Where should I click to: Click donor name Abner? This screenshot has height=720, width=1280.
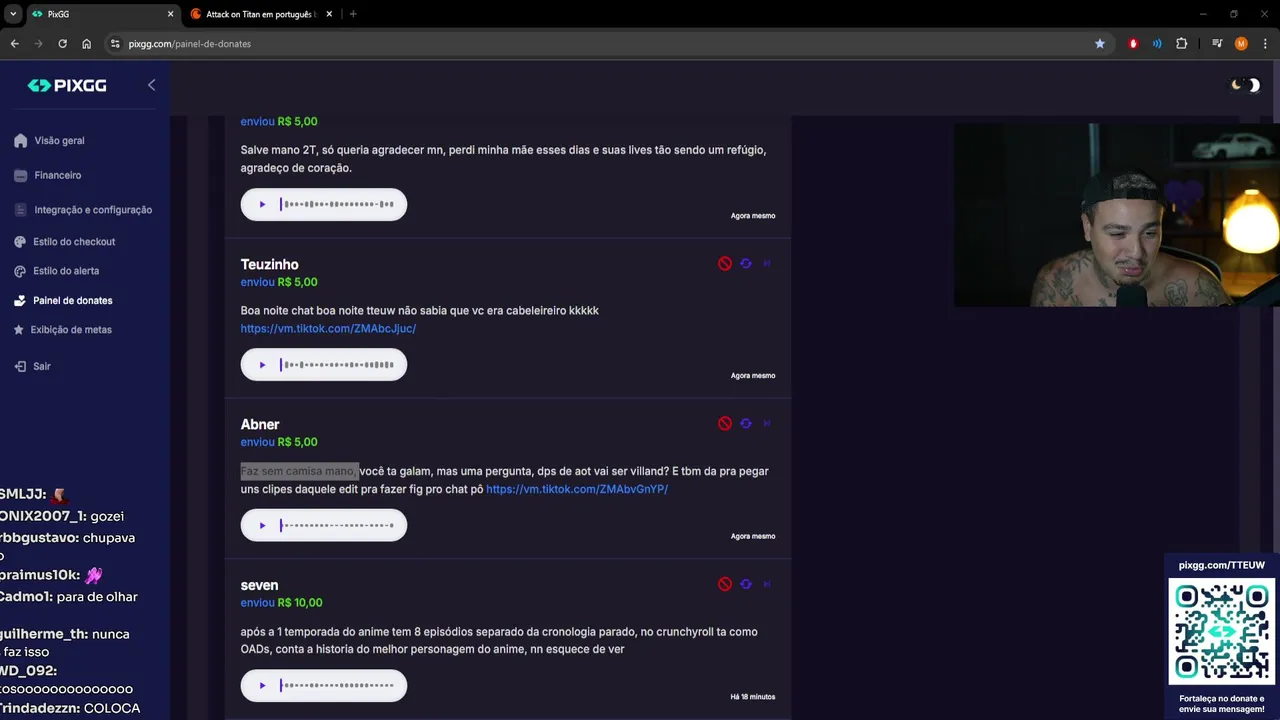click(x=260, y=425)
